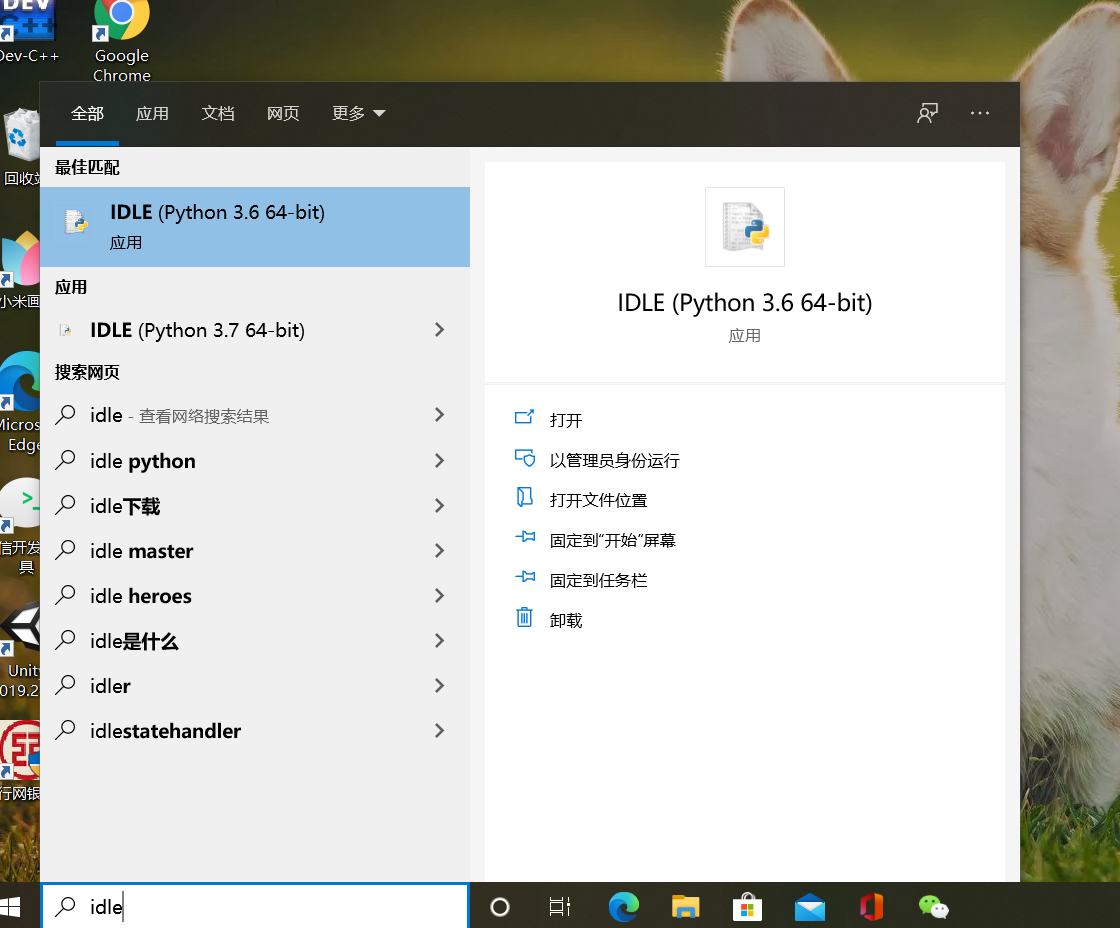Click the shield icon for run as administrator
This screenshot has height=928, width=1120.
click(524, 457)
